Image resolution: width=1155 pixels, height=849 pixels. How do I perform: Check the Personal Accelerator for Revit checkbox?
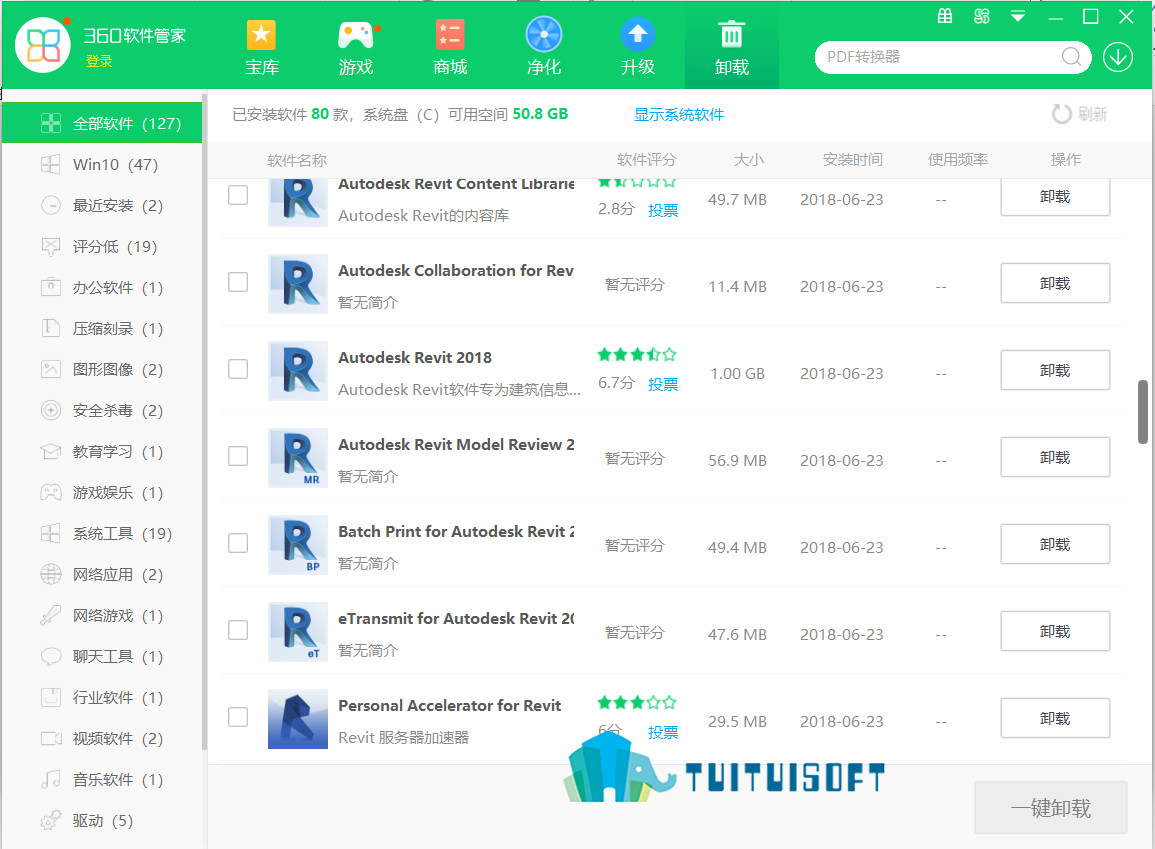click(x=238, y=716)
